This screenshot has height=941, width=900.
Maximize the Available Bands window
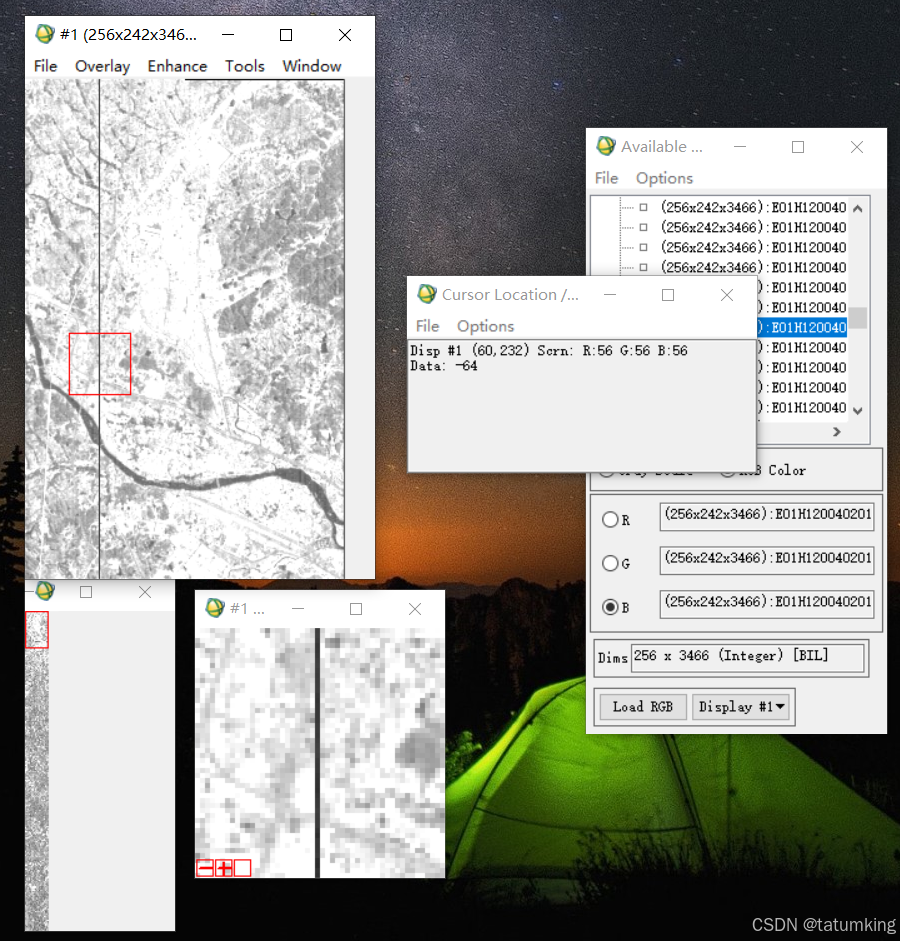click(x=798, y=147)
